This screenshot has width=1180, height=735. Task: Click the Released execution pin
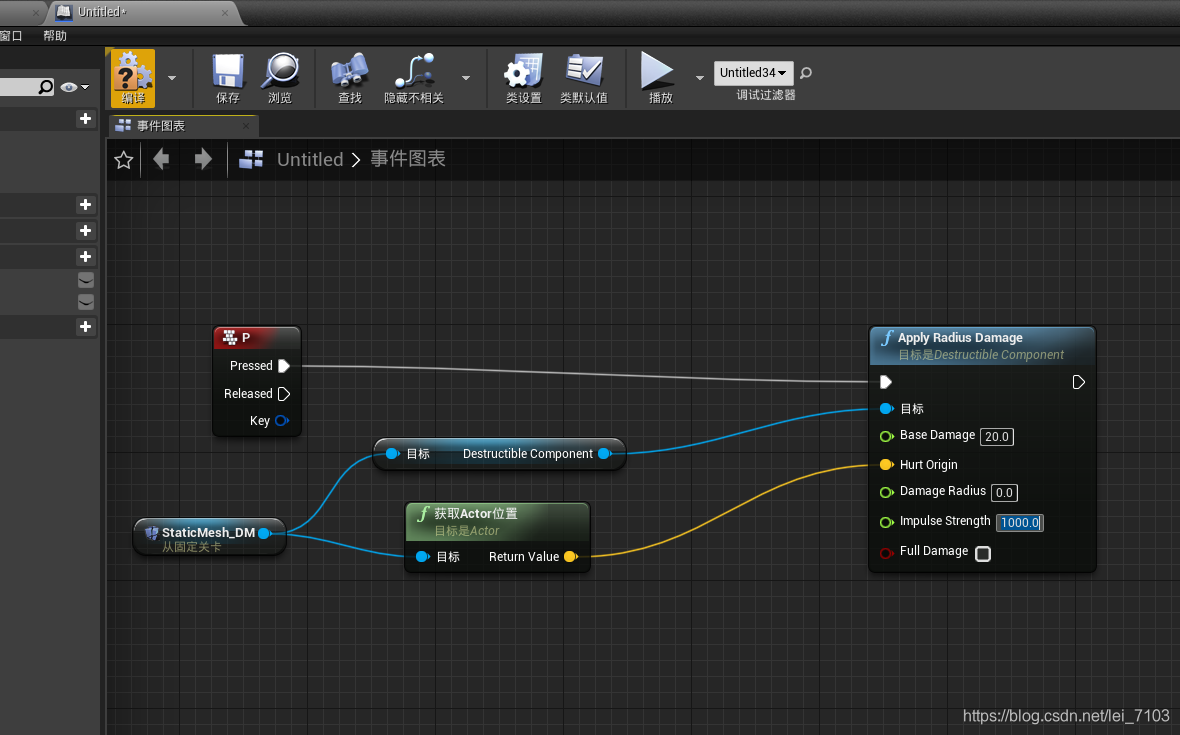point(284,393)
